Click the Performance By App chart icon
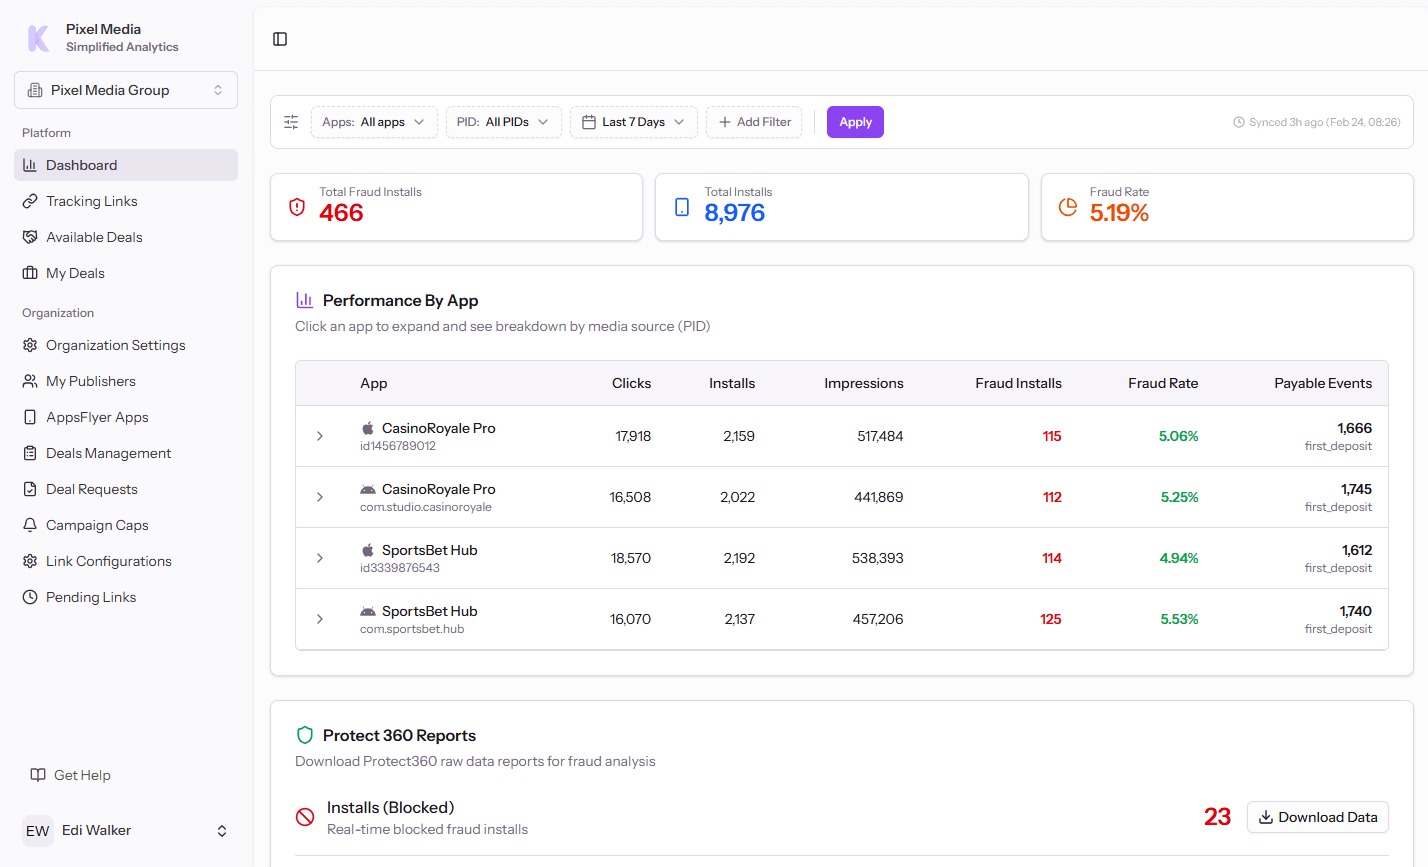 click(304, 299)
